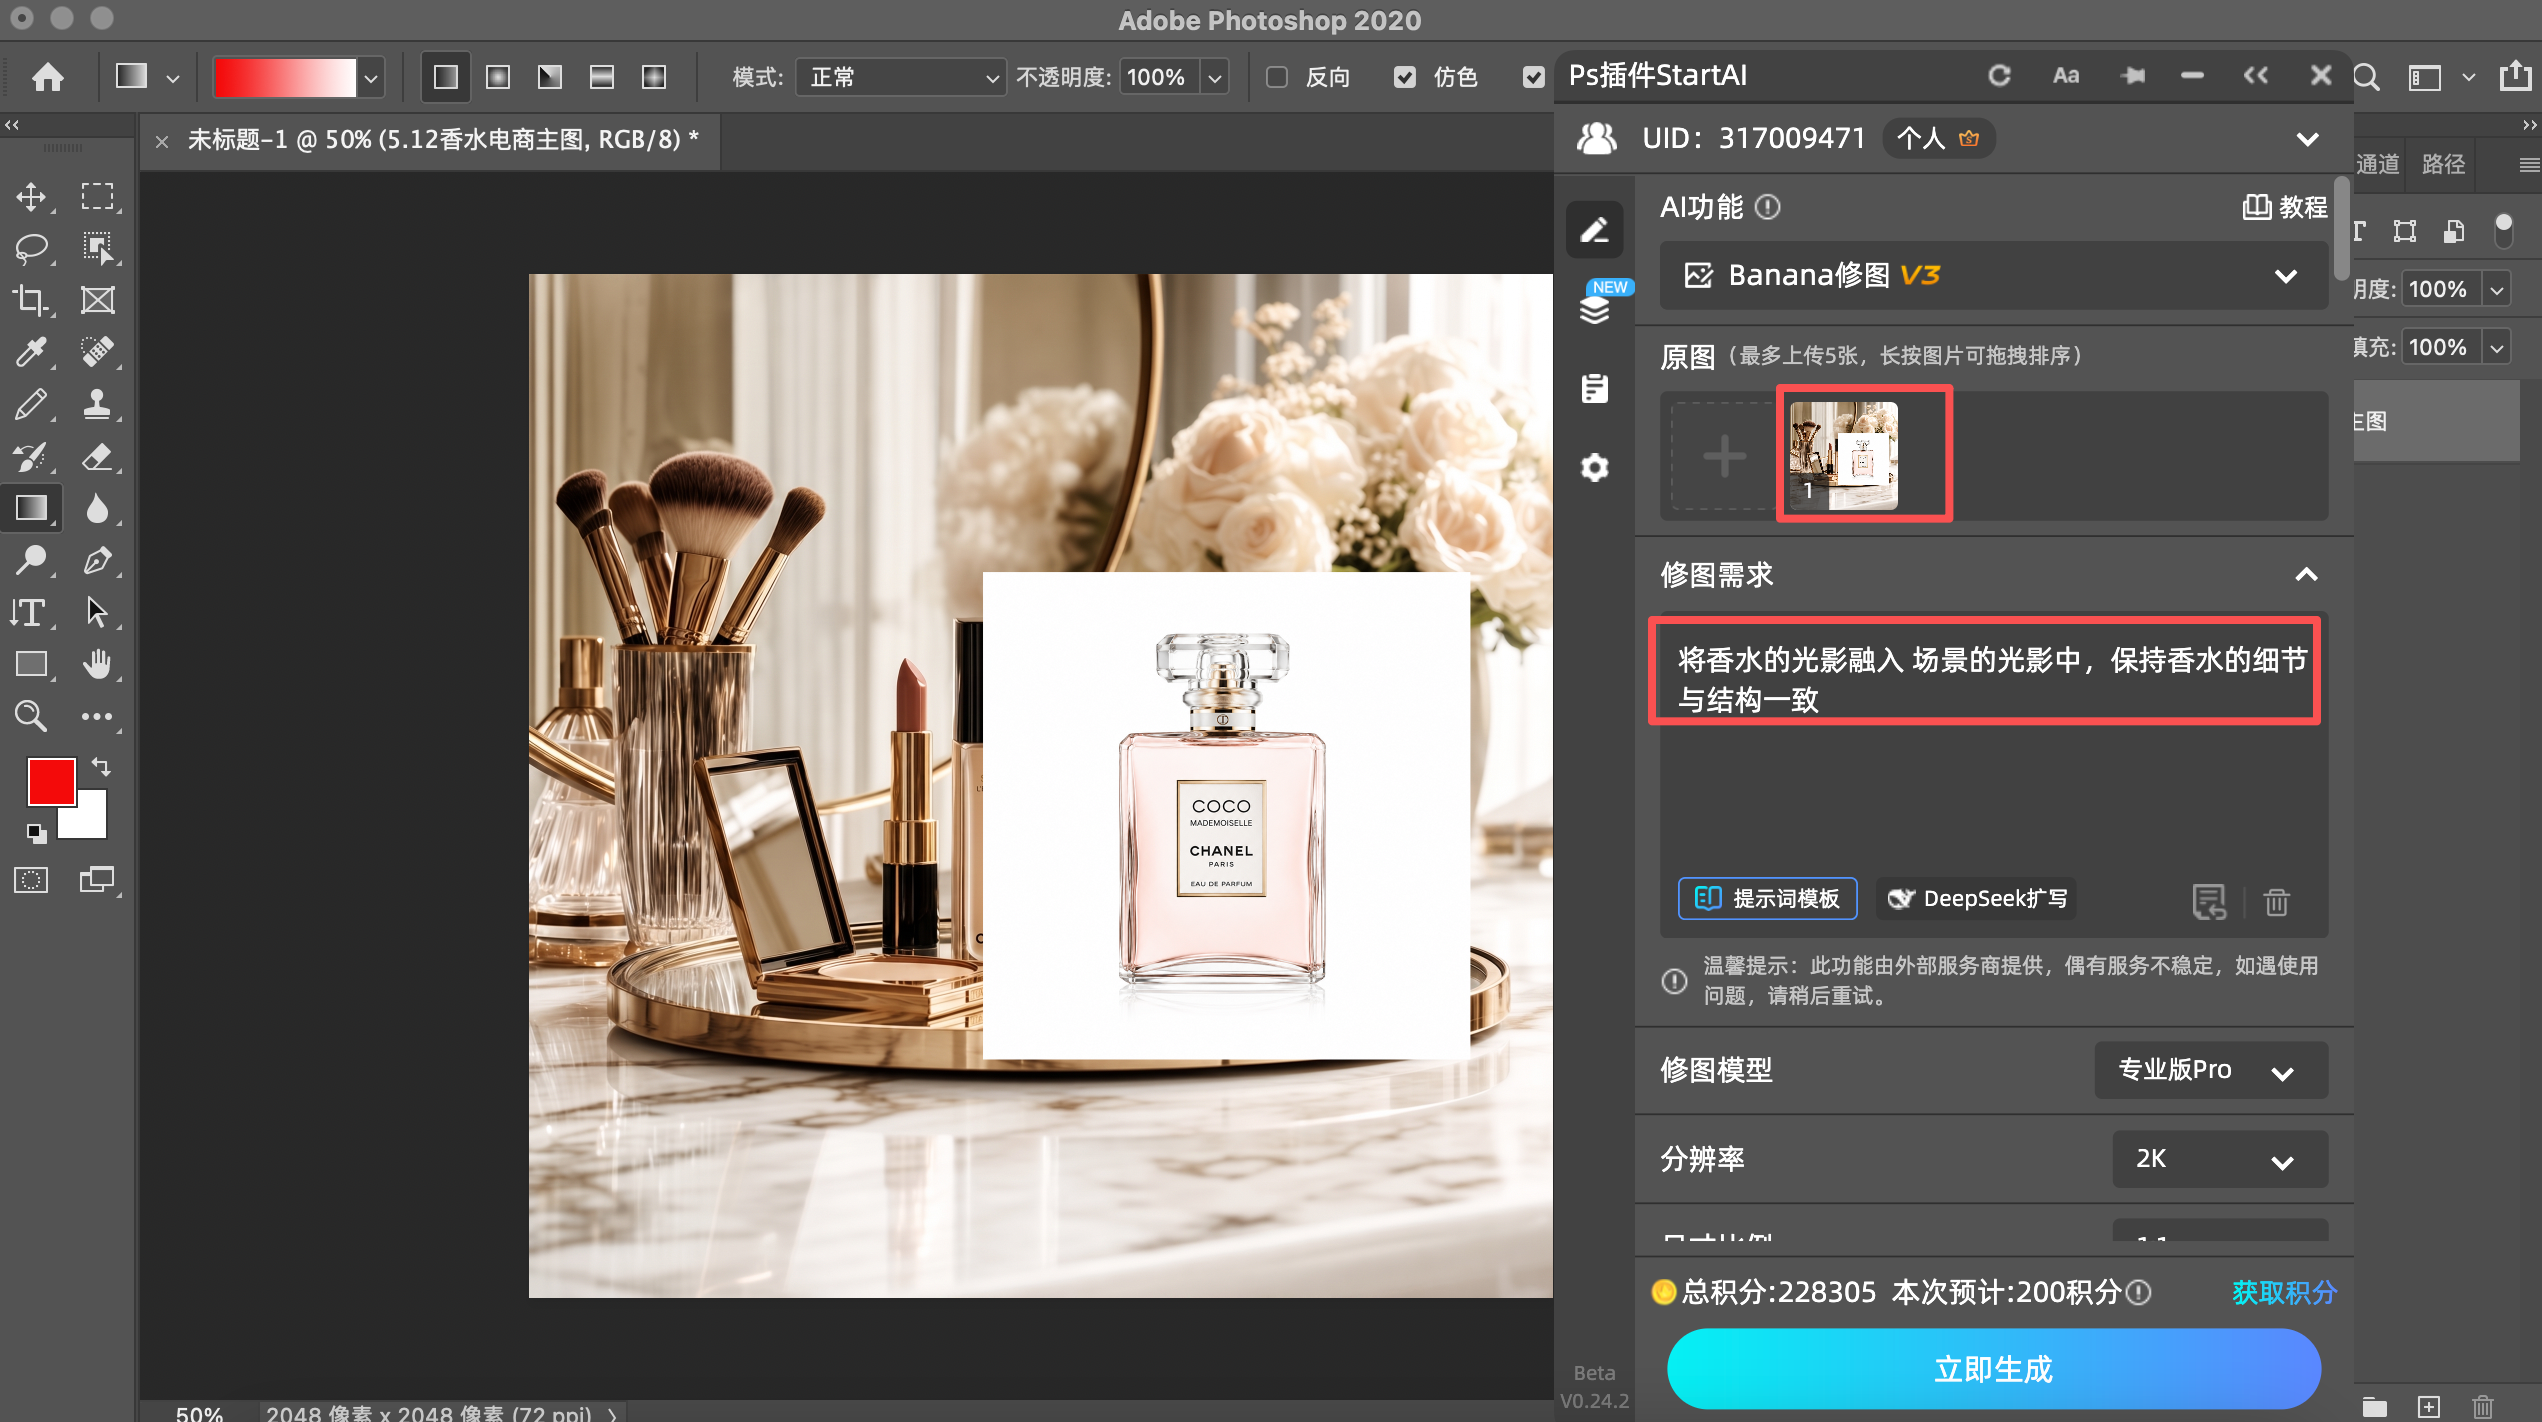Screen dimensions: 2542x1422
Task: Select the Eyedropper tool
Action: (x=31, y=352)
